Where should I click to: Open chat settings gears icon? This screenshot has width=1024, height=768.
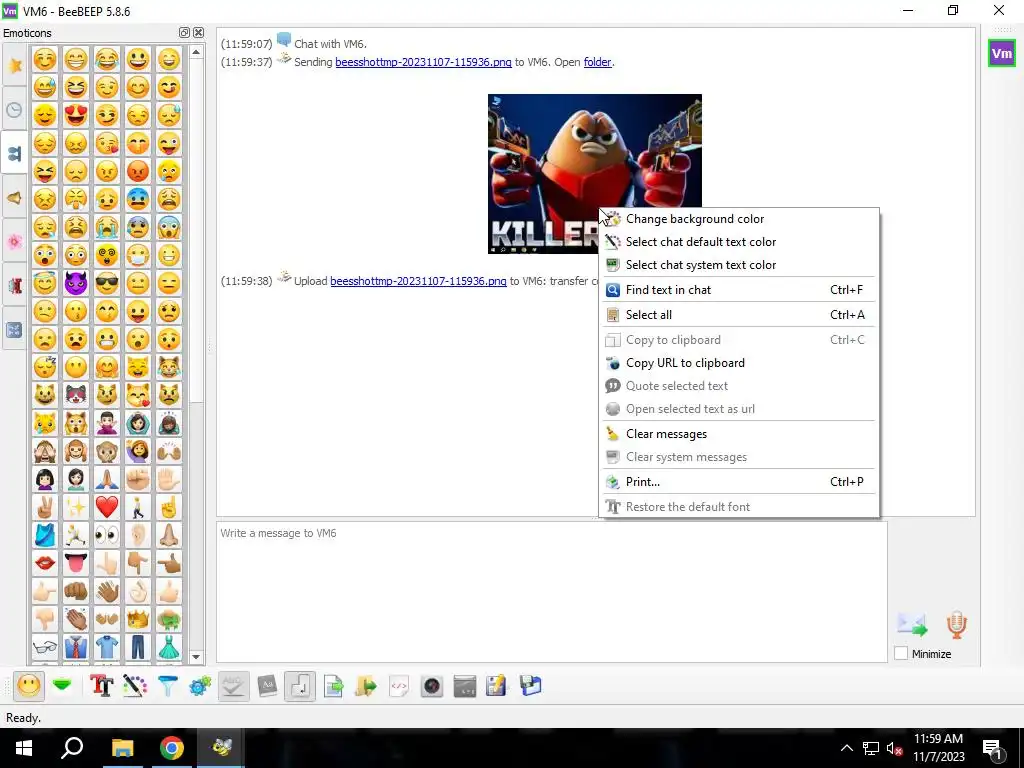coord(200,686)
